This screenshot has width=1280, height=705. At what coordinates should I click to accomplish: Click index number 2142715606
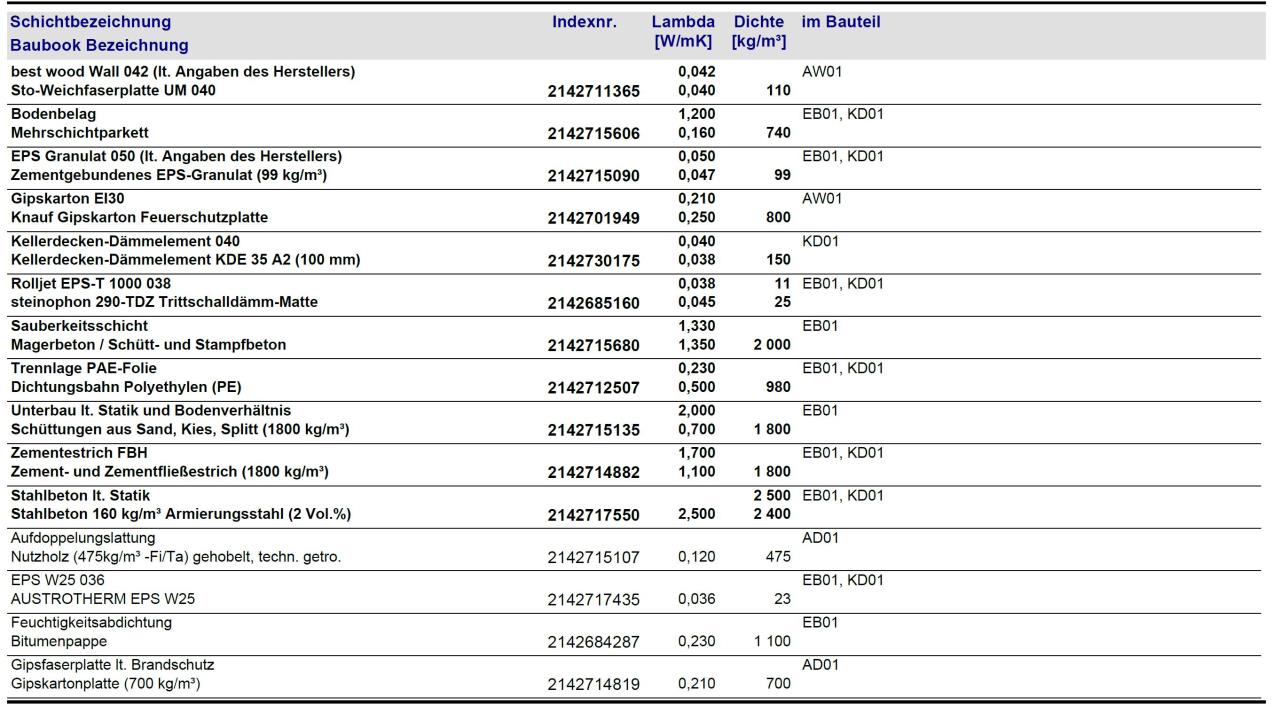[593, 134]
